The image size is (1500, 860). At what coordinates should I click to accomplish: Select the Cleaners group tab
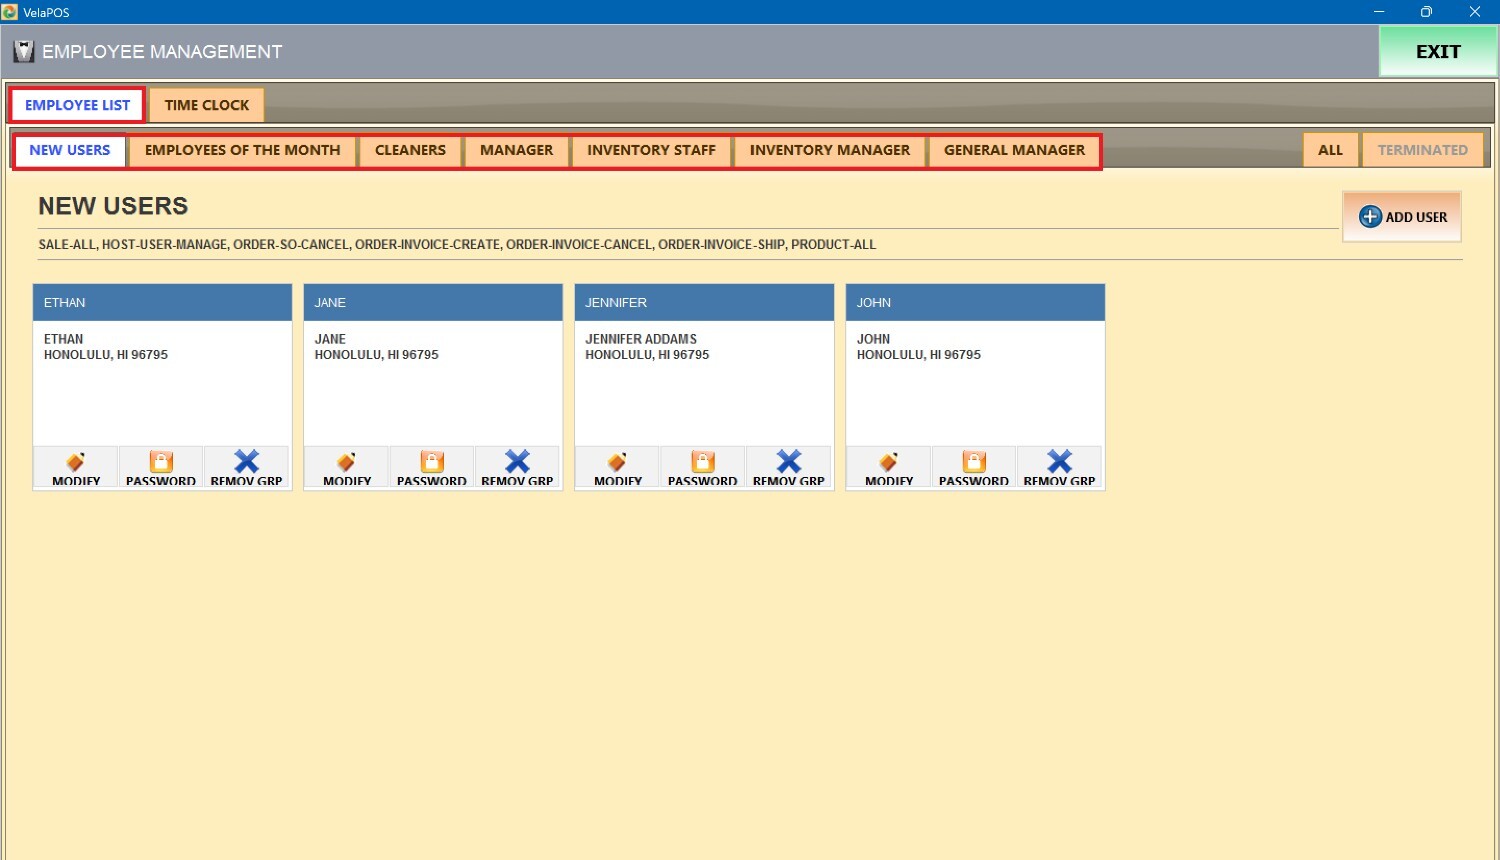pyautogui.click(x=410, y=150)
